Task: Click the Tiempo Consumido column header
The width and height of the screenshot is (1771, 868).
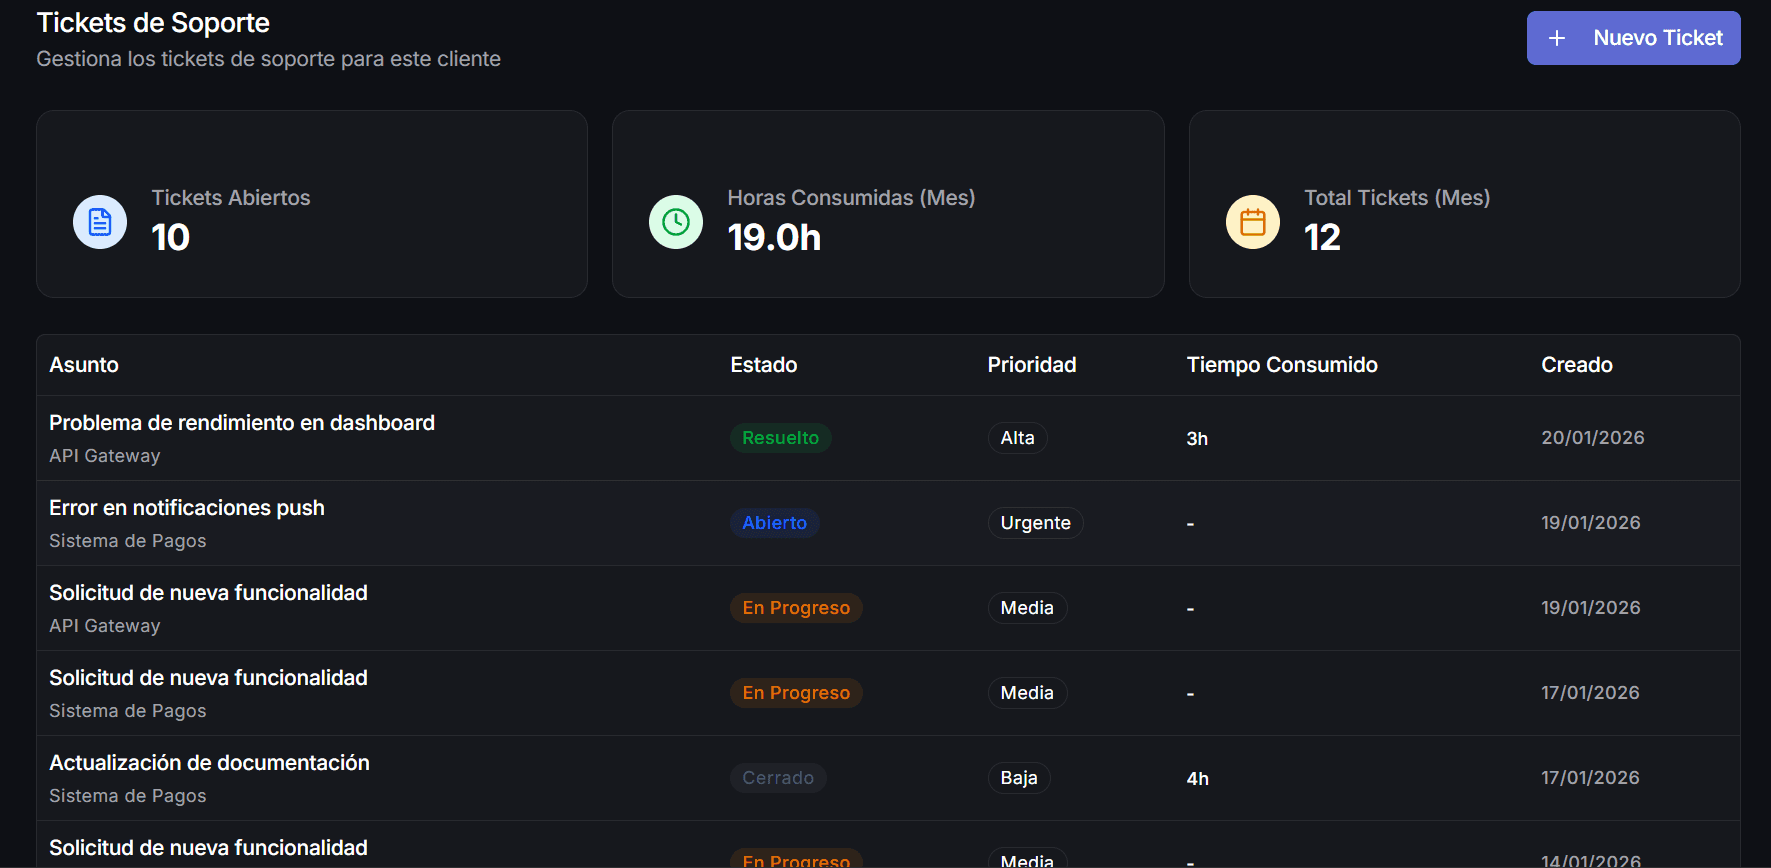Action: point(1281,365)
